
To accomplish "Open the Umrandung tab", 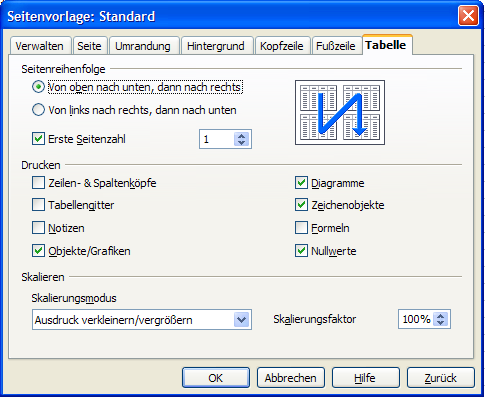I will tap(144, 46).
